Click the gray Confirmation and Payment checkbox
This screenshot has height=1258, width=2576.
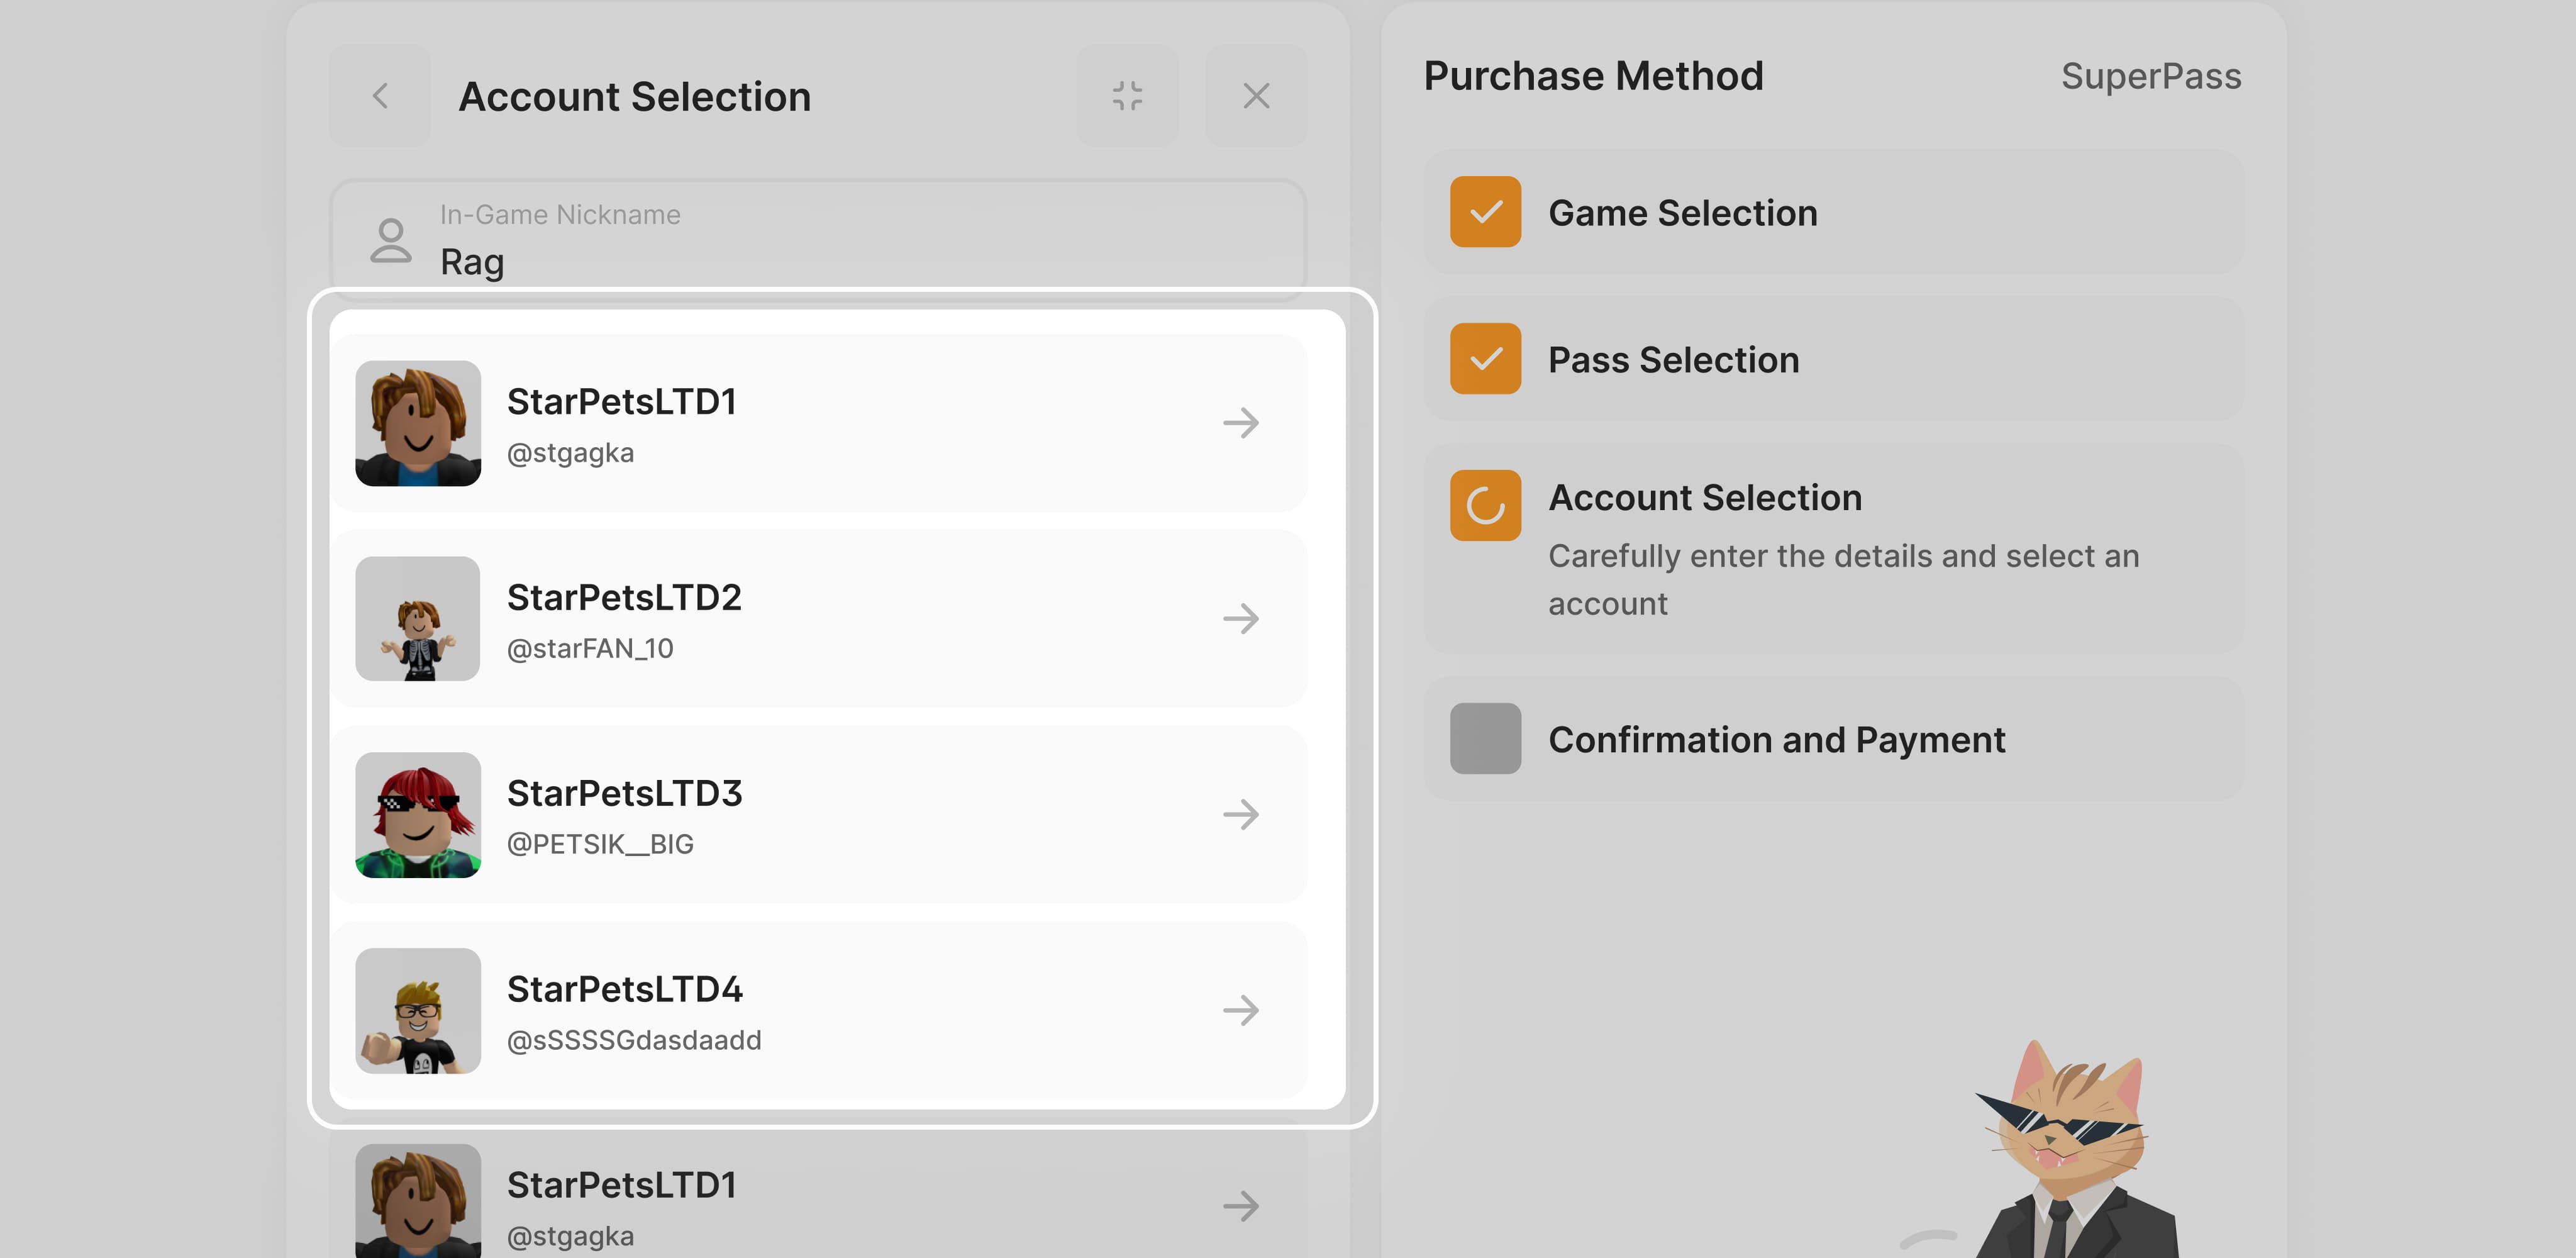point(1485,739)
